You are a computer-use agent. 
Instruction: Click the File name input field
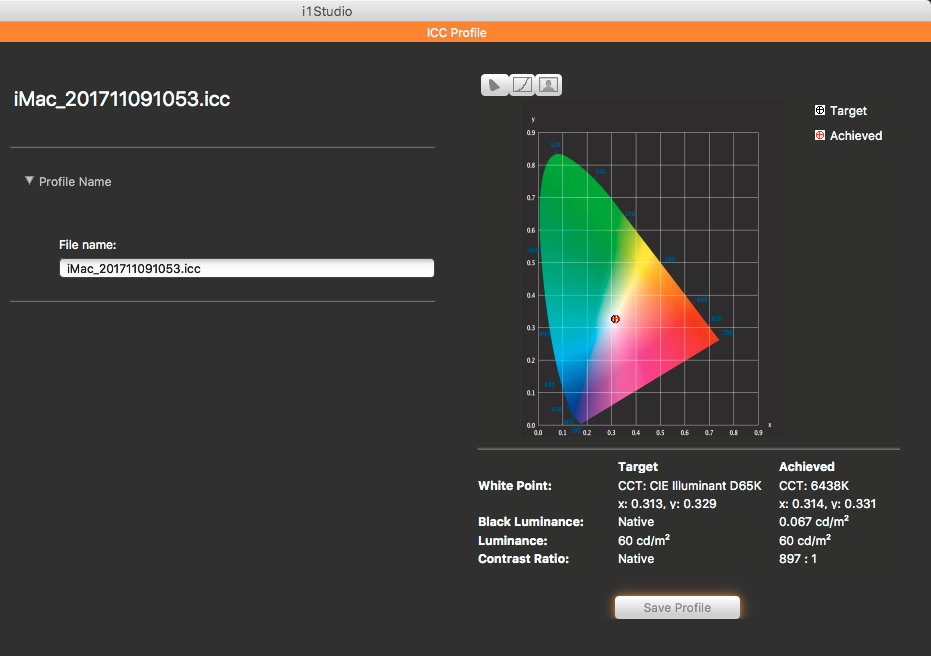(x=246, y=268)
